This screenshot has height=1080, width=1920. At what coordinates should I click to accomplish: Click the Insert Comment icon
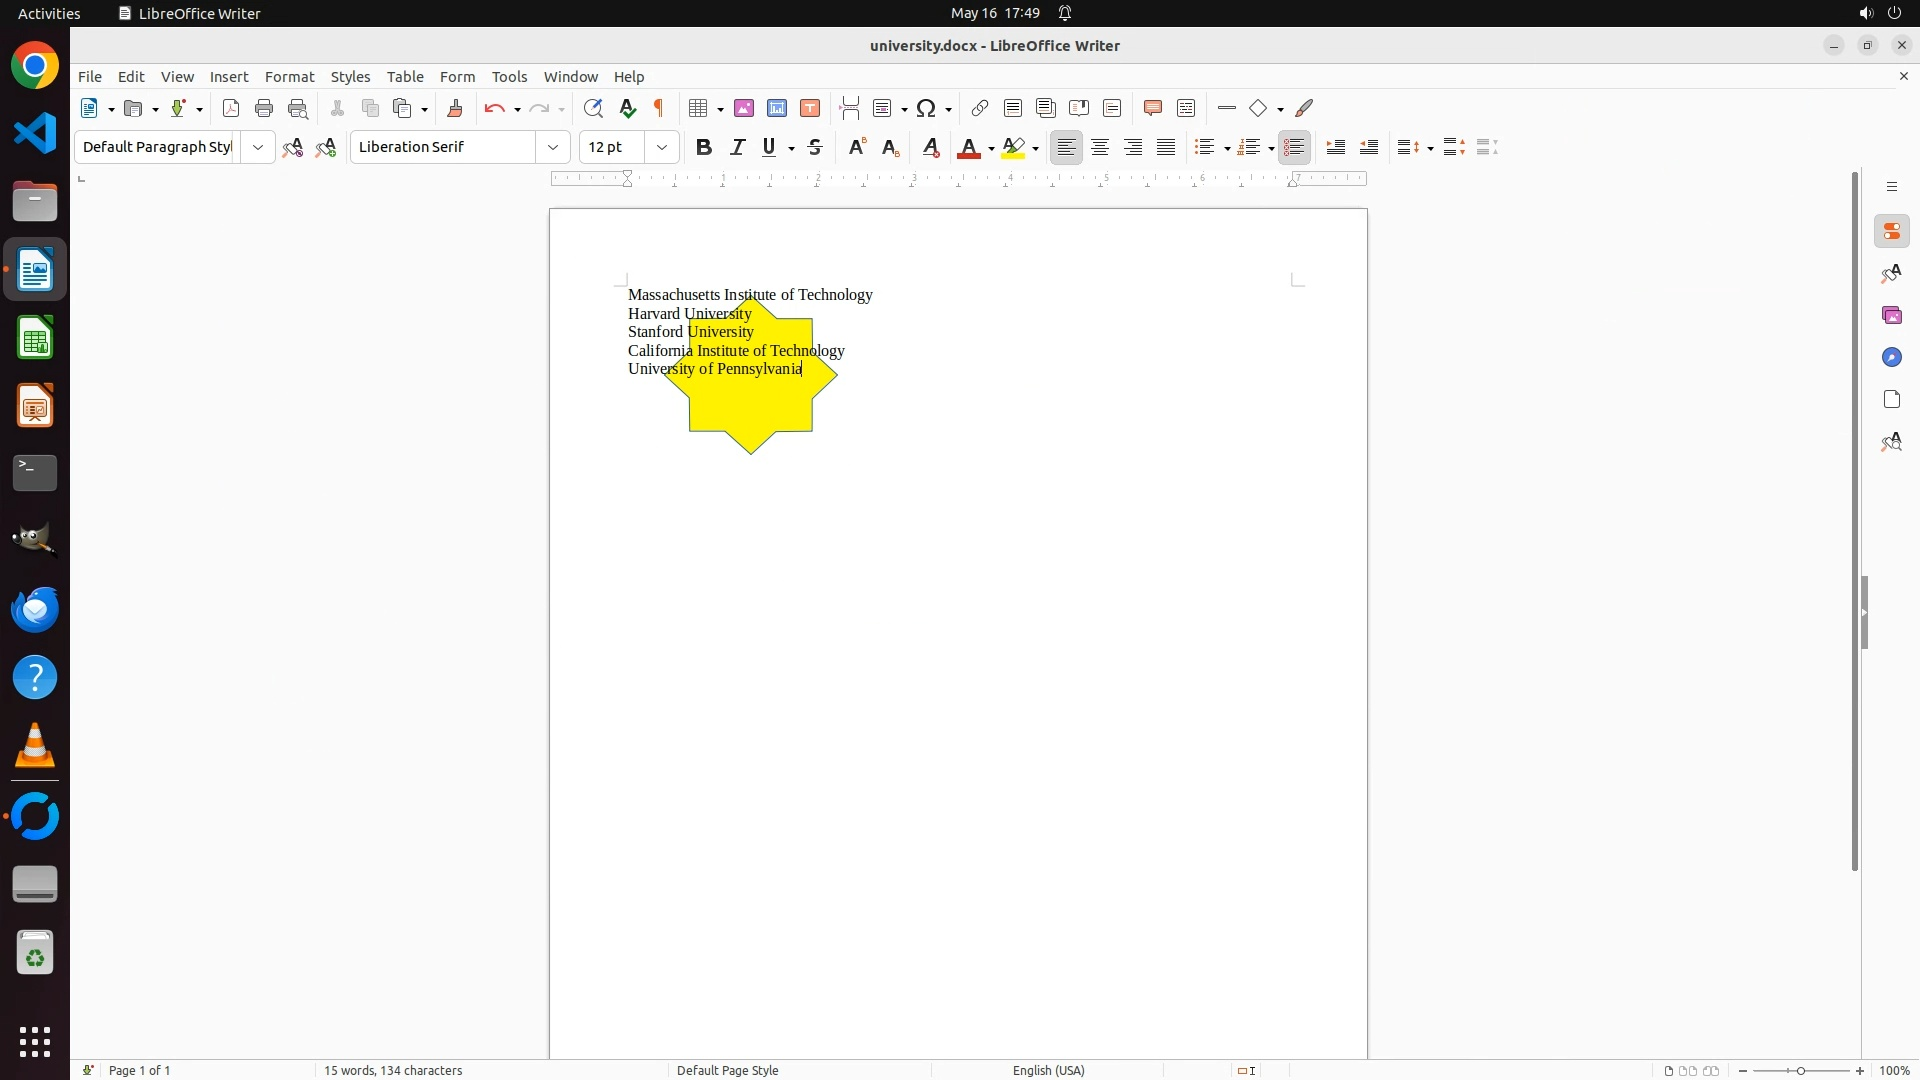coord(1152,109)
